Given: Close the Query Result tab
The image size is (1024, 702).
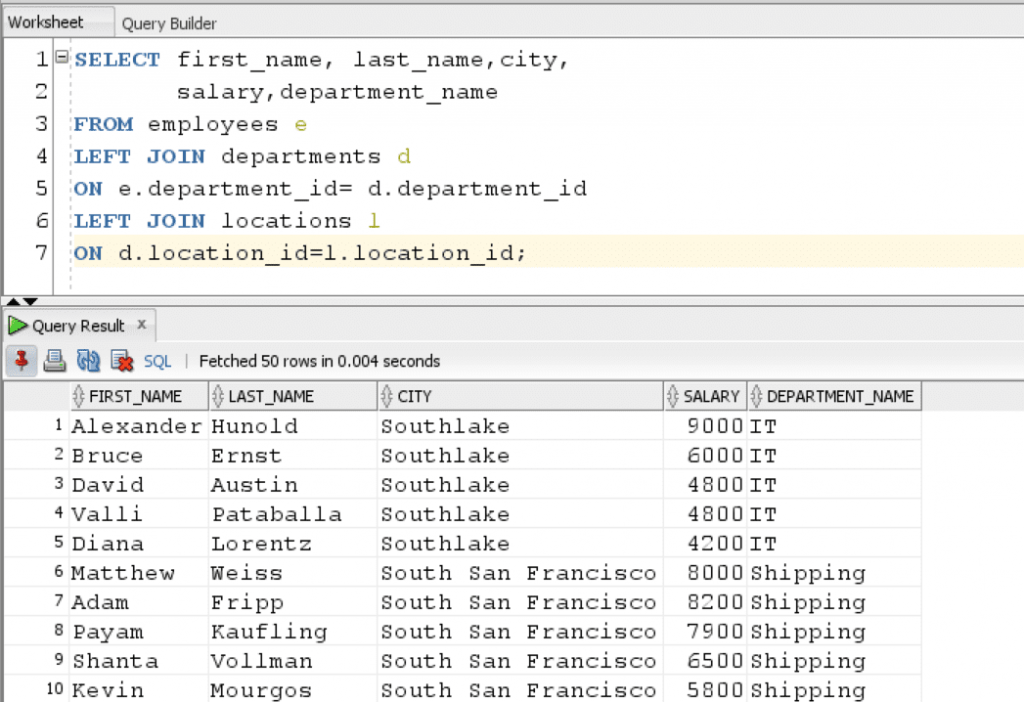Looking at the screenshot, I should (141, 325).
